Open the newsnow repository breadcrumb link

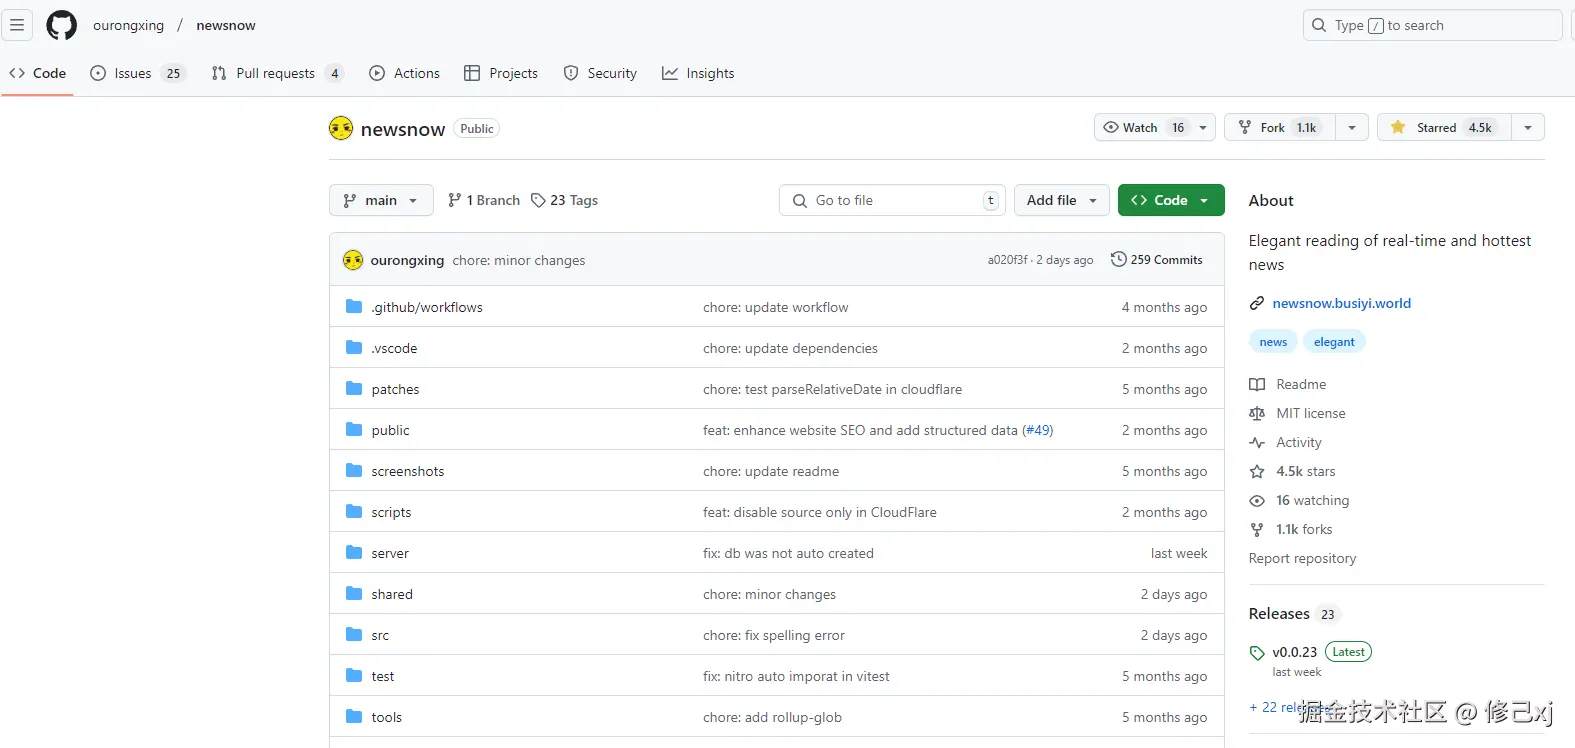click(226, 25)
